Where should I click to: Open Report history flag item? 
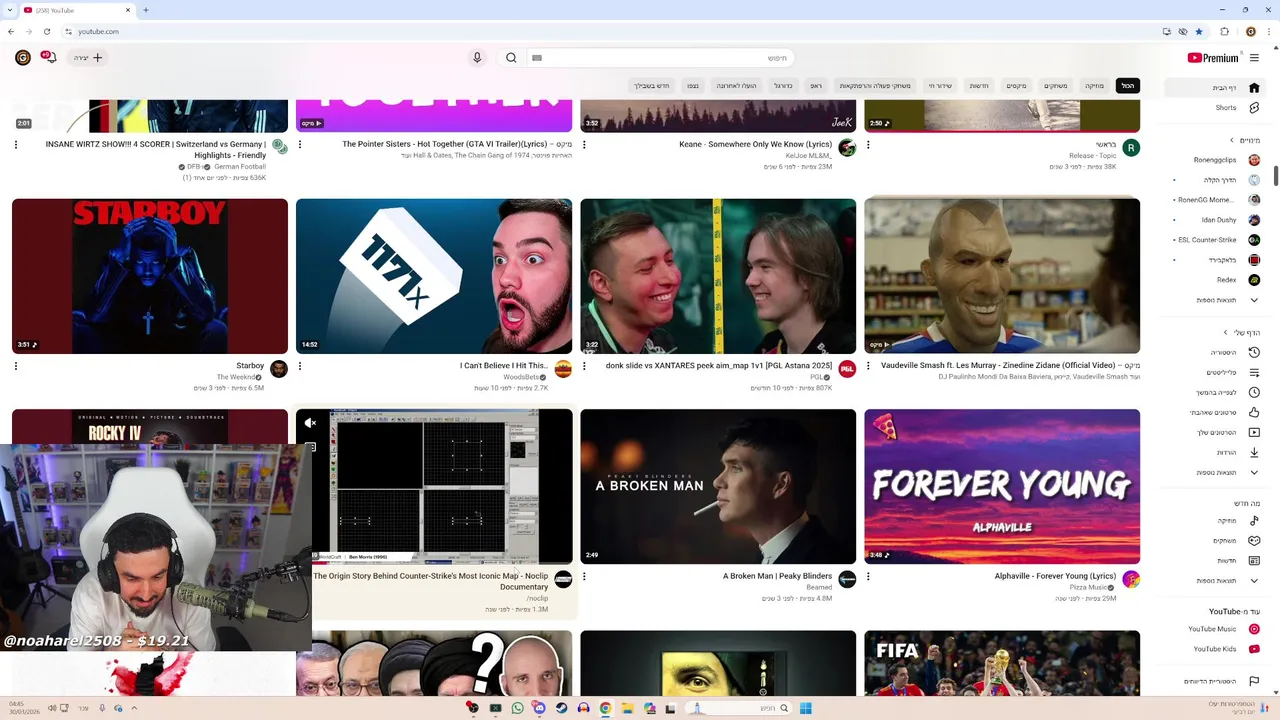point(1215,681)
